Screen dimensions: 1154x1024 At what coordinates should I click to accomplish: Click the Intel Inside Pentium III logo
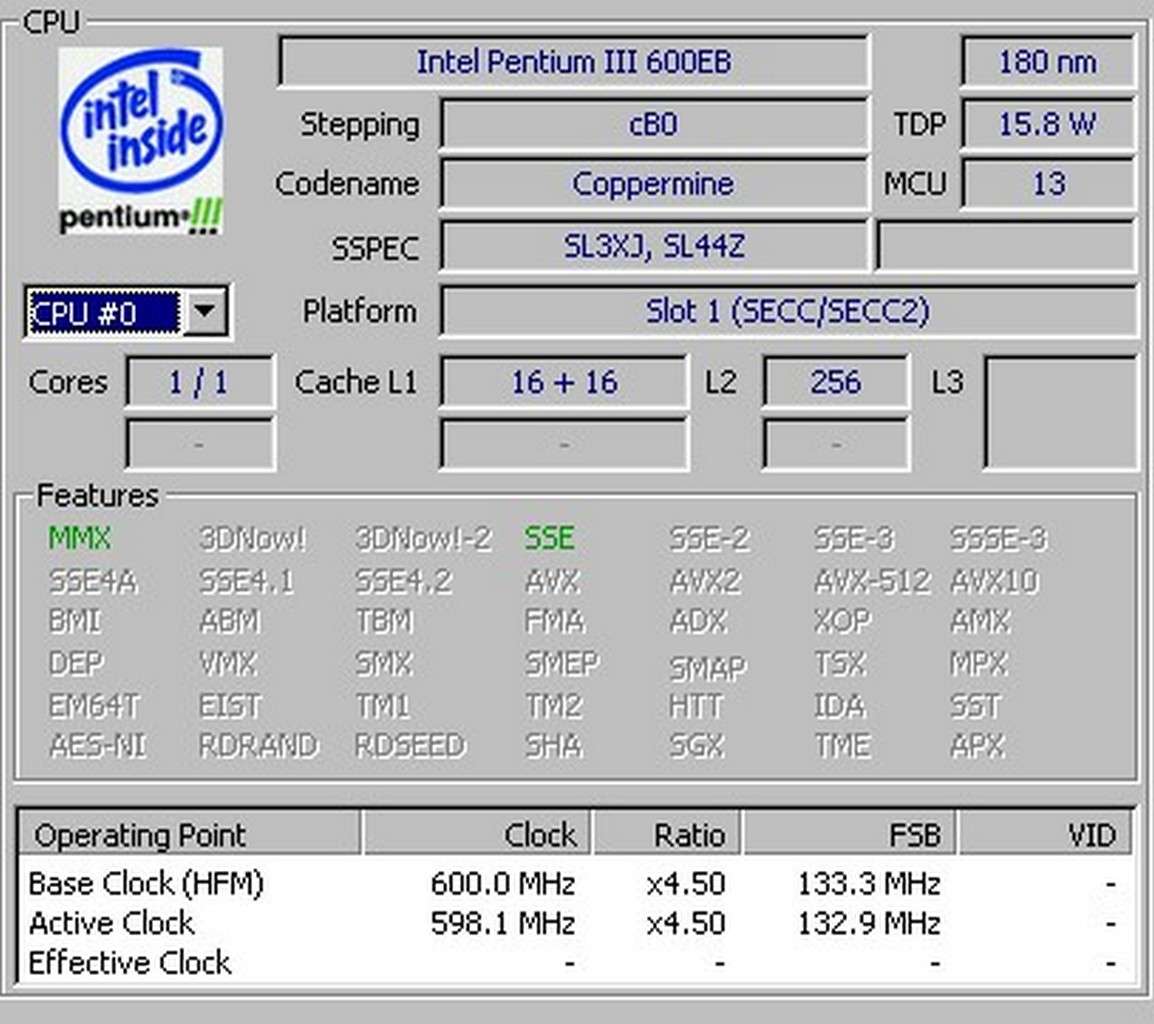[139, 140]
